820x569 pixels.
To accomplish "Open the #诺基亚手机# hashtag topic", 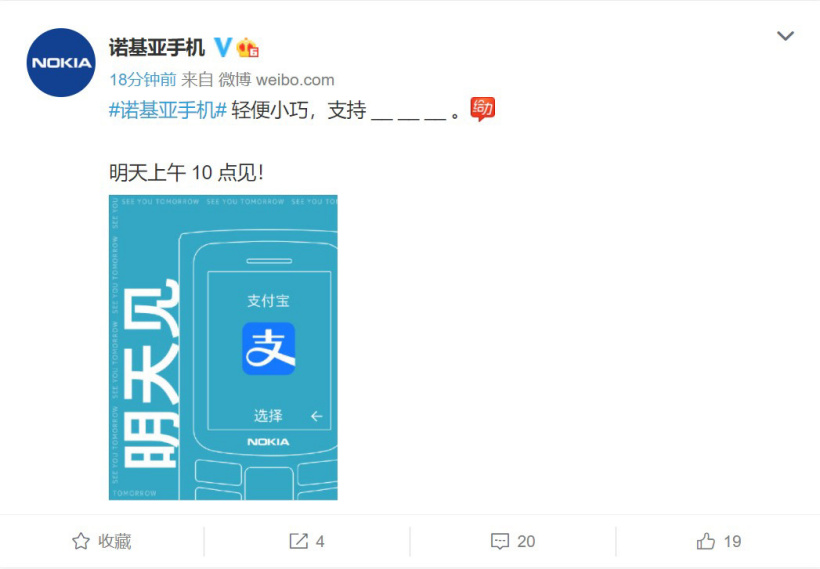I will coord(167,110).
